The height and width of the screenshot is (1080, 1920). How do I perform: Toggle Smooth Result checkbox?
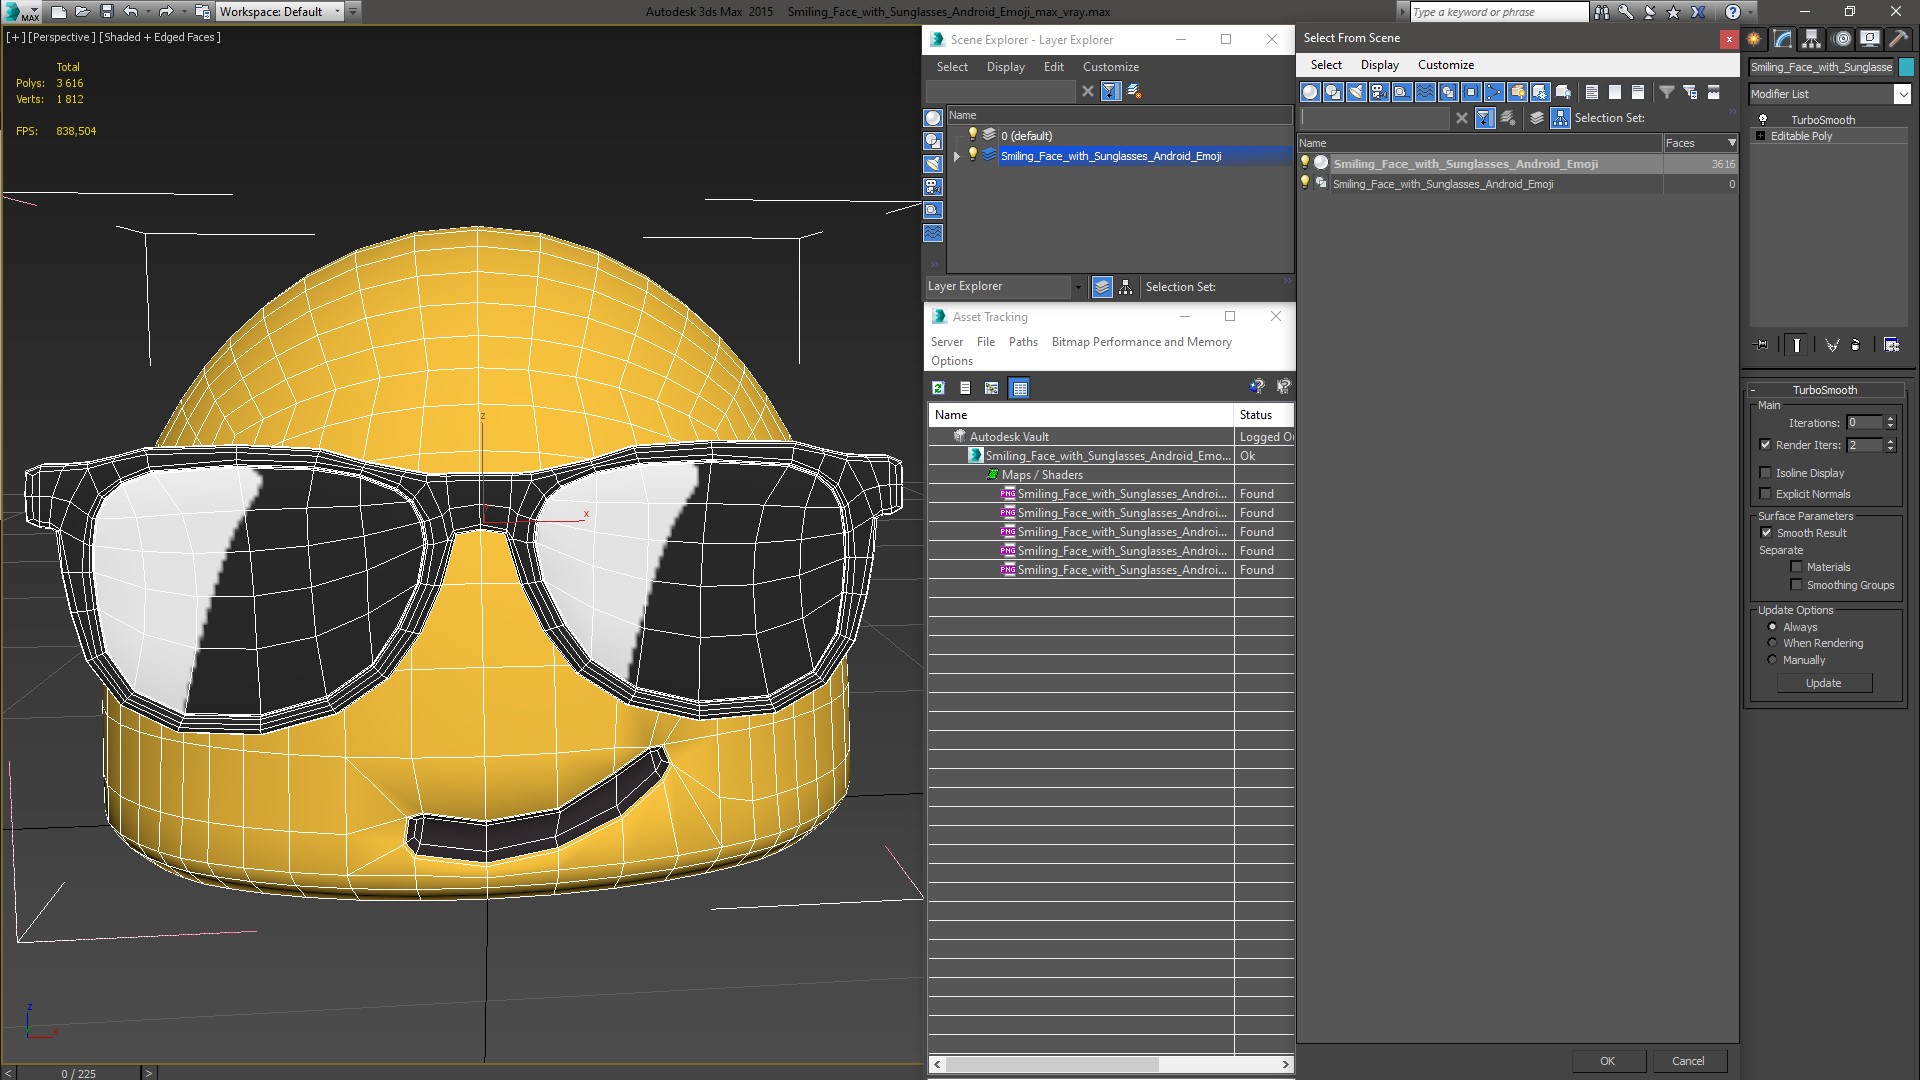[1766, 533]
